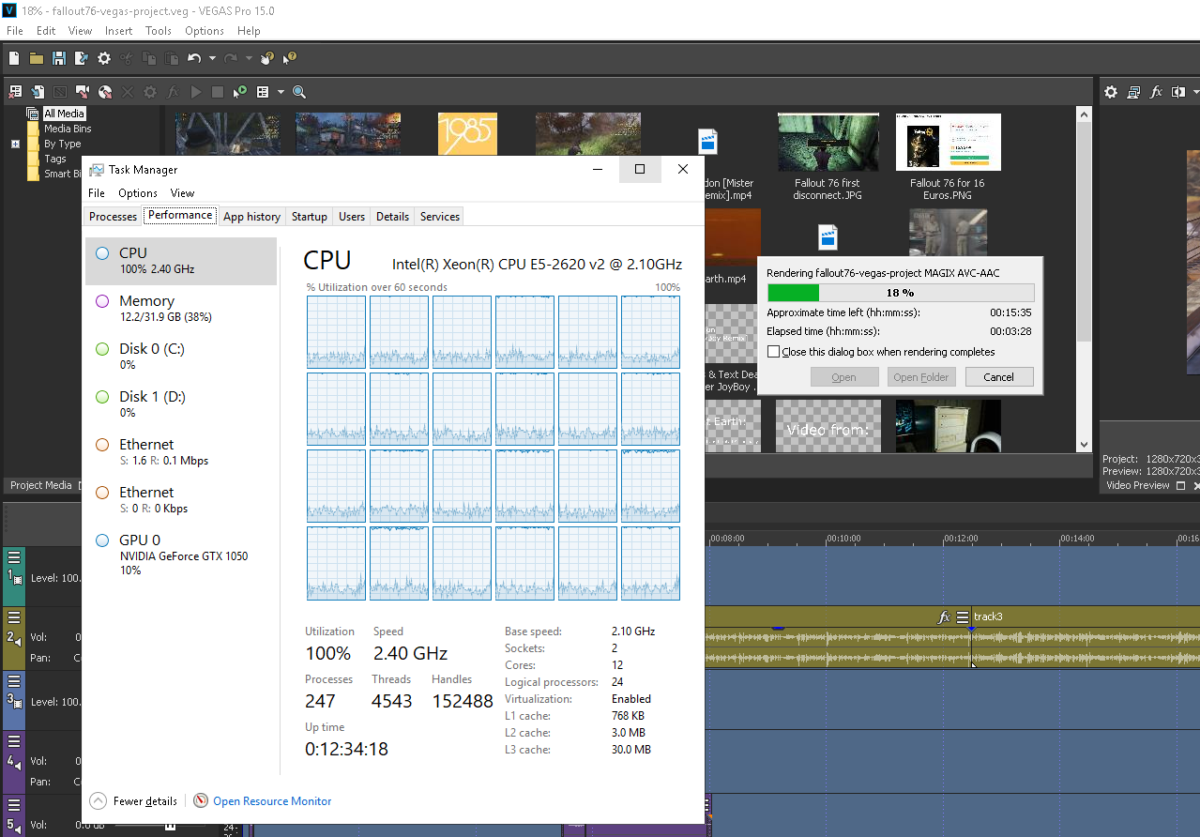Open the undo history dropdown arrow
The height and width of the screenshot is (837, 1200).
(x=211, y=59)
